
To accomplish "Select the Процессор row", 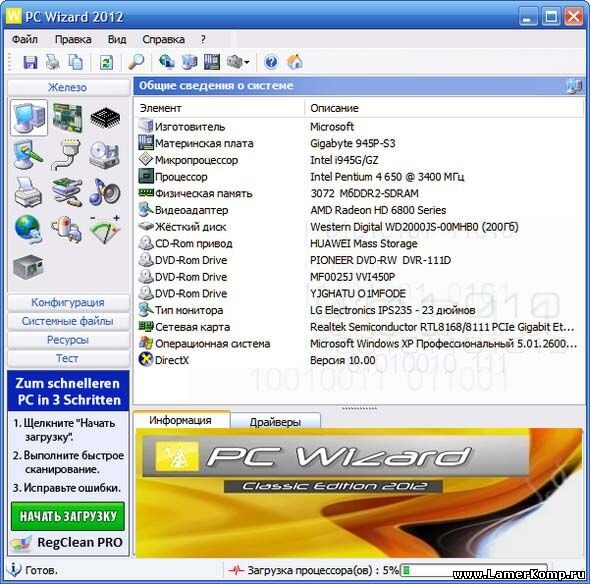I will click(x=359, y=176).
